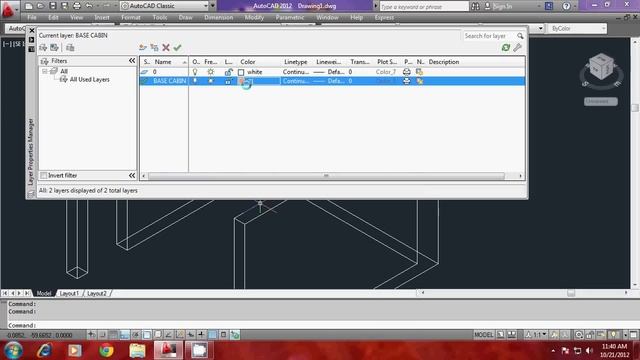Toggle MODEL space button in status bar

[x=484, y=335]
